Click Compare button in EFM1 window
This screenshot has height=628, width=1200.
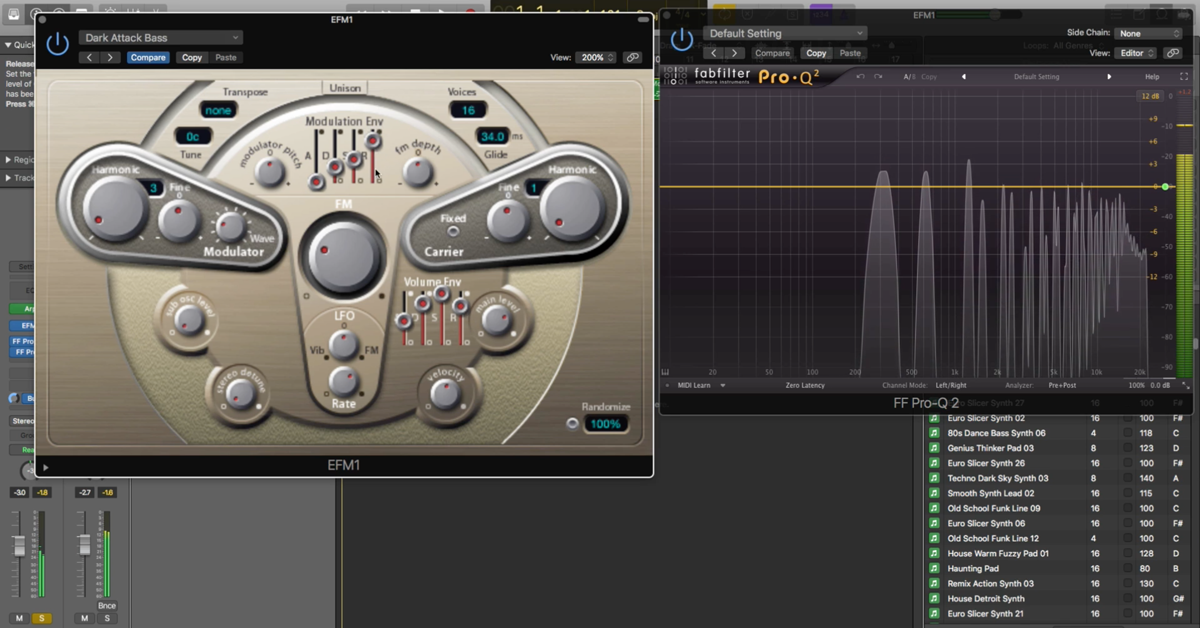[x=148, y=58]
